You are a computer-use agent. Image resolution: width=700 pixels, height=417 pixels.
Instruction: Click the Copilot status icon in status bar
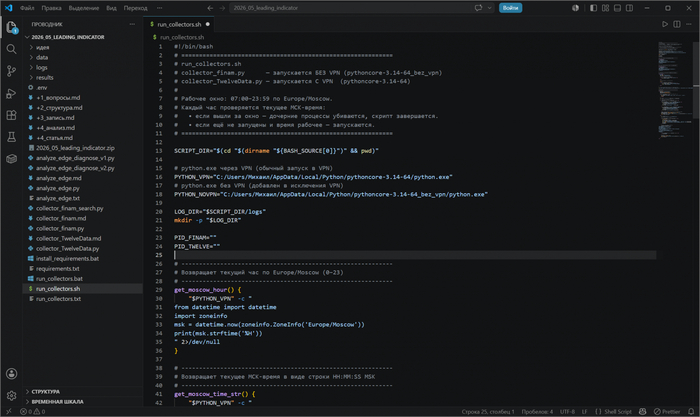[x=642, y=412]
